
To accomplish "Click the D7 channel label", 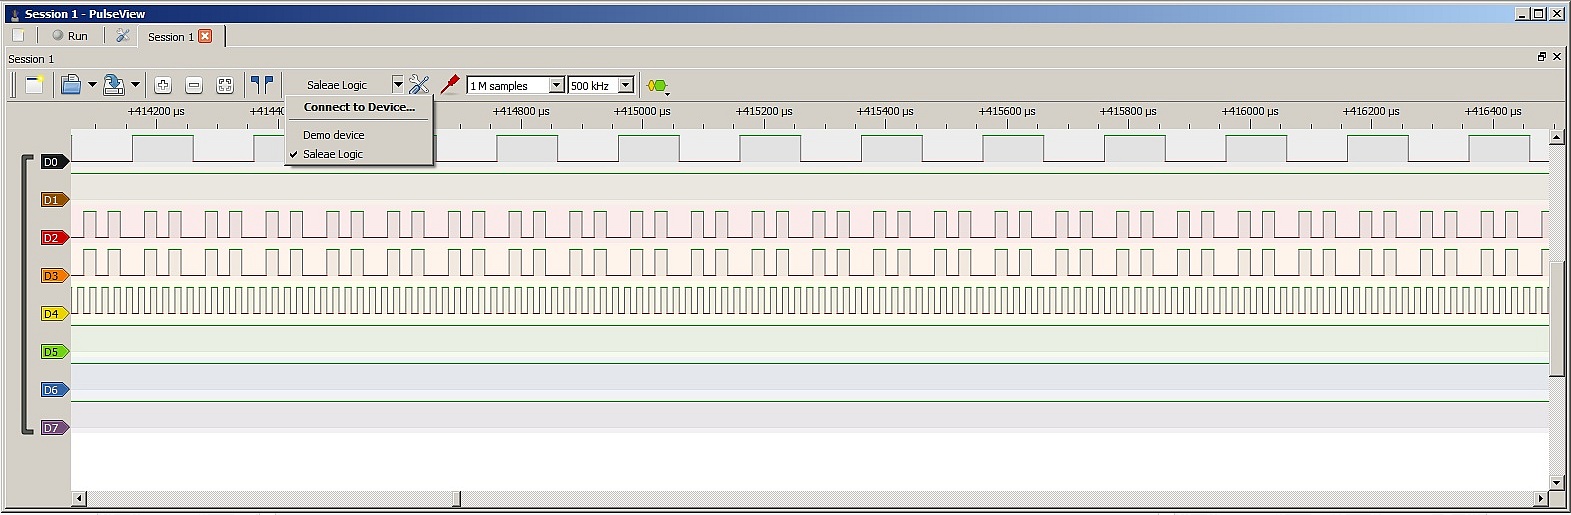I will tap(54, 428).
